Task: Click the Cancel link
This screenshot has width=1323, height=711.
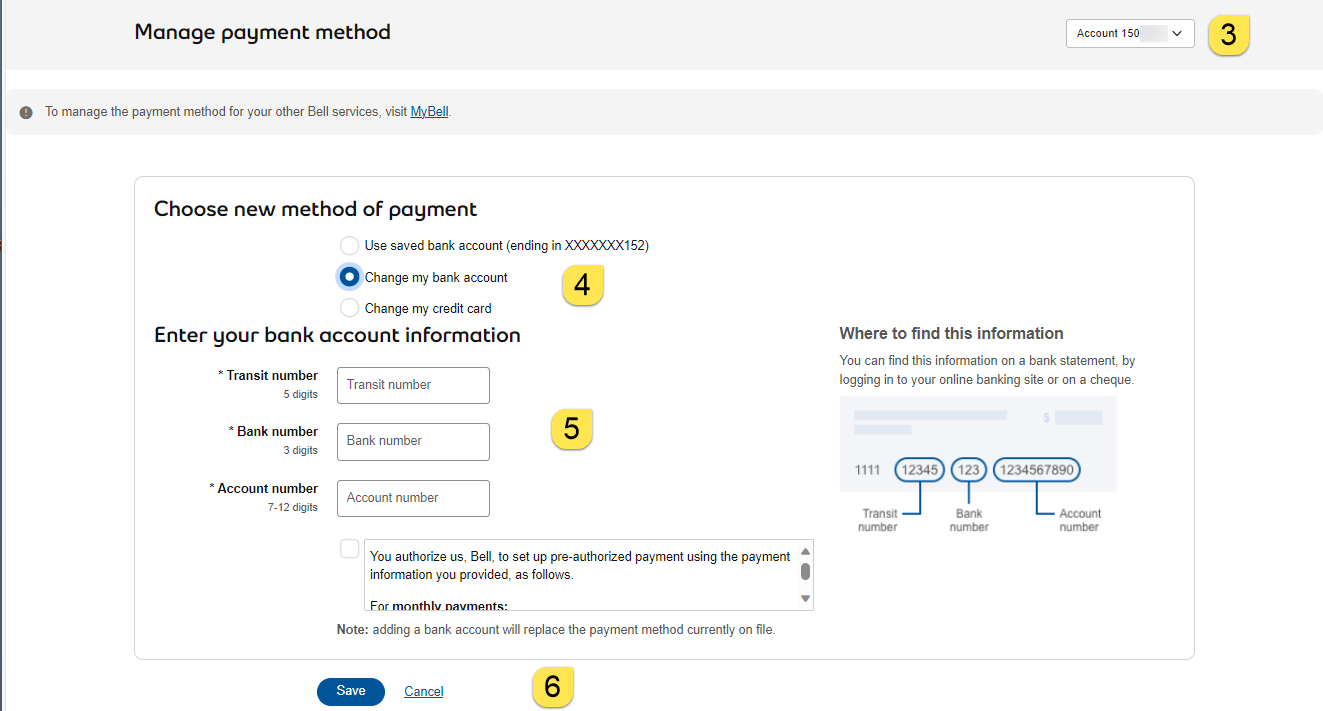Action: (x=423, y=691)
